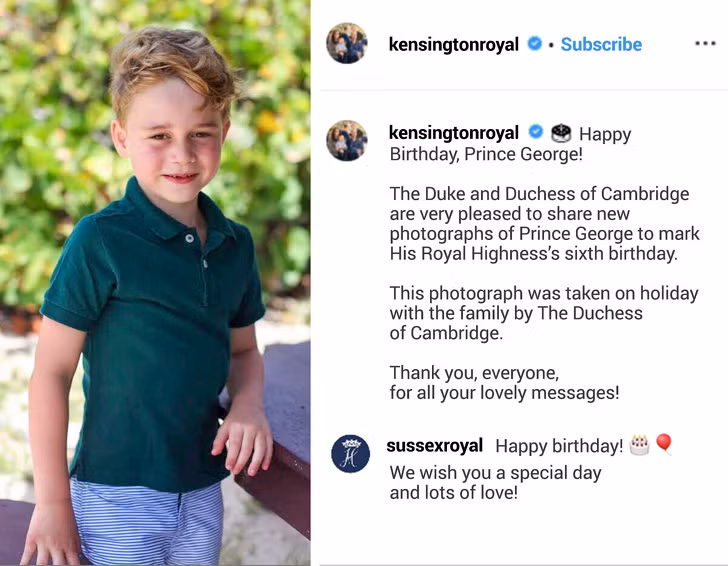Open the kensingtonroyal username in the caption

coord(453,133)
